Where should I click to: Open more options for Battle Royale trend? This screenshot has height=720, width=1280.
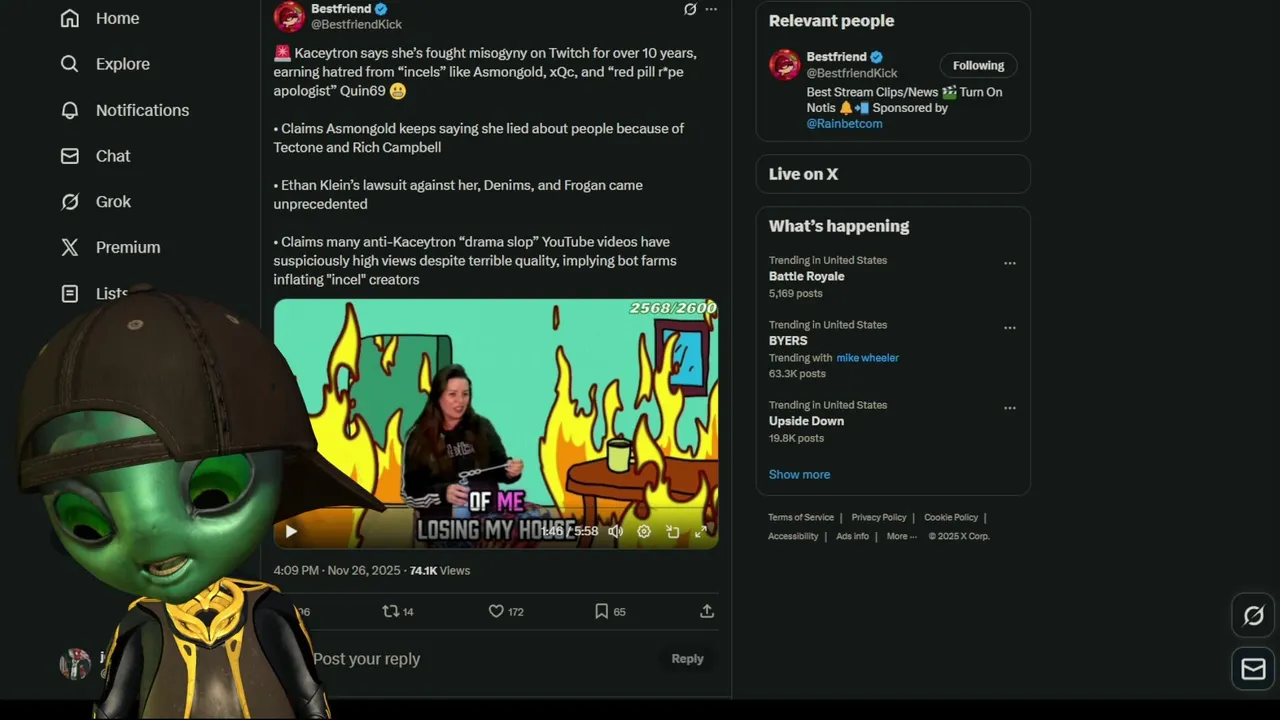pos(1009,264)
